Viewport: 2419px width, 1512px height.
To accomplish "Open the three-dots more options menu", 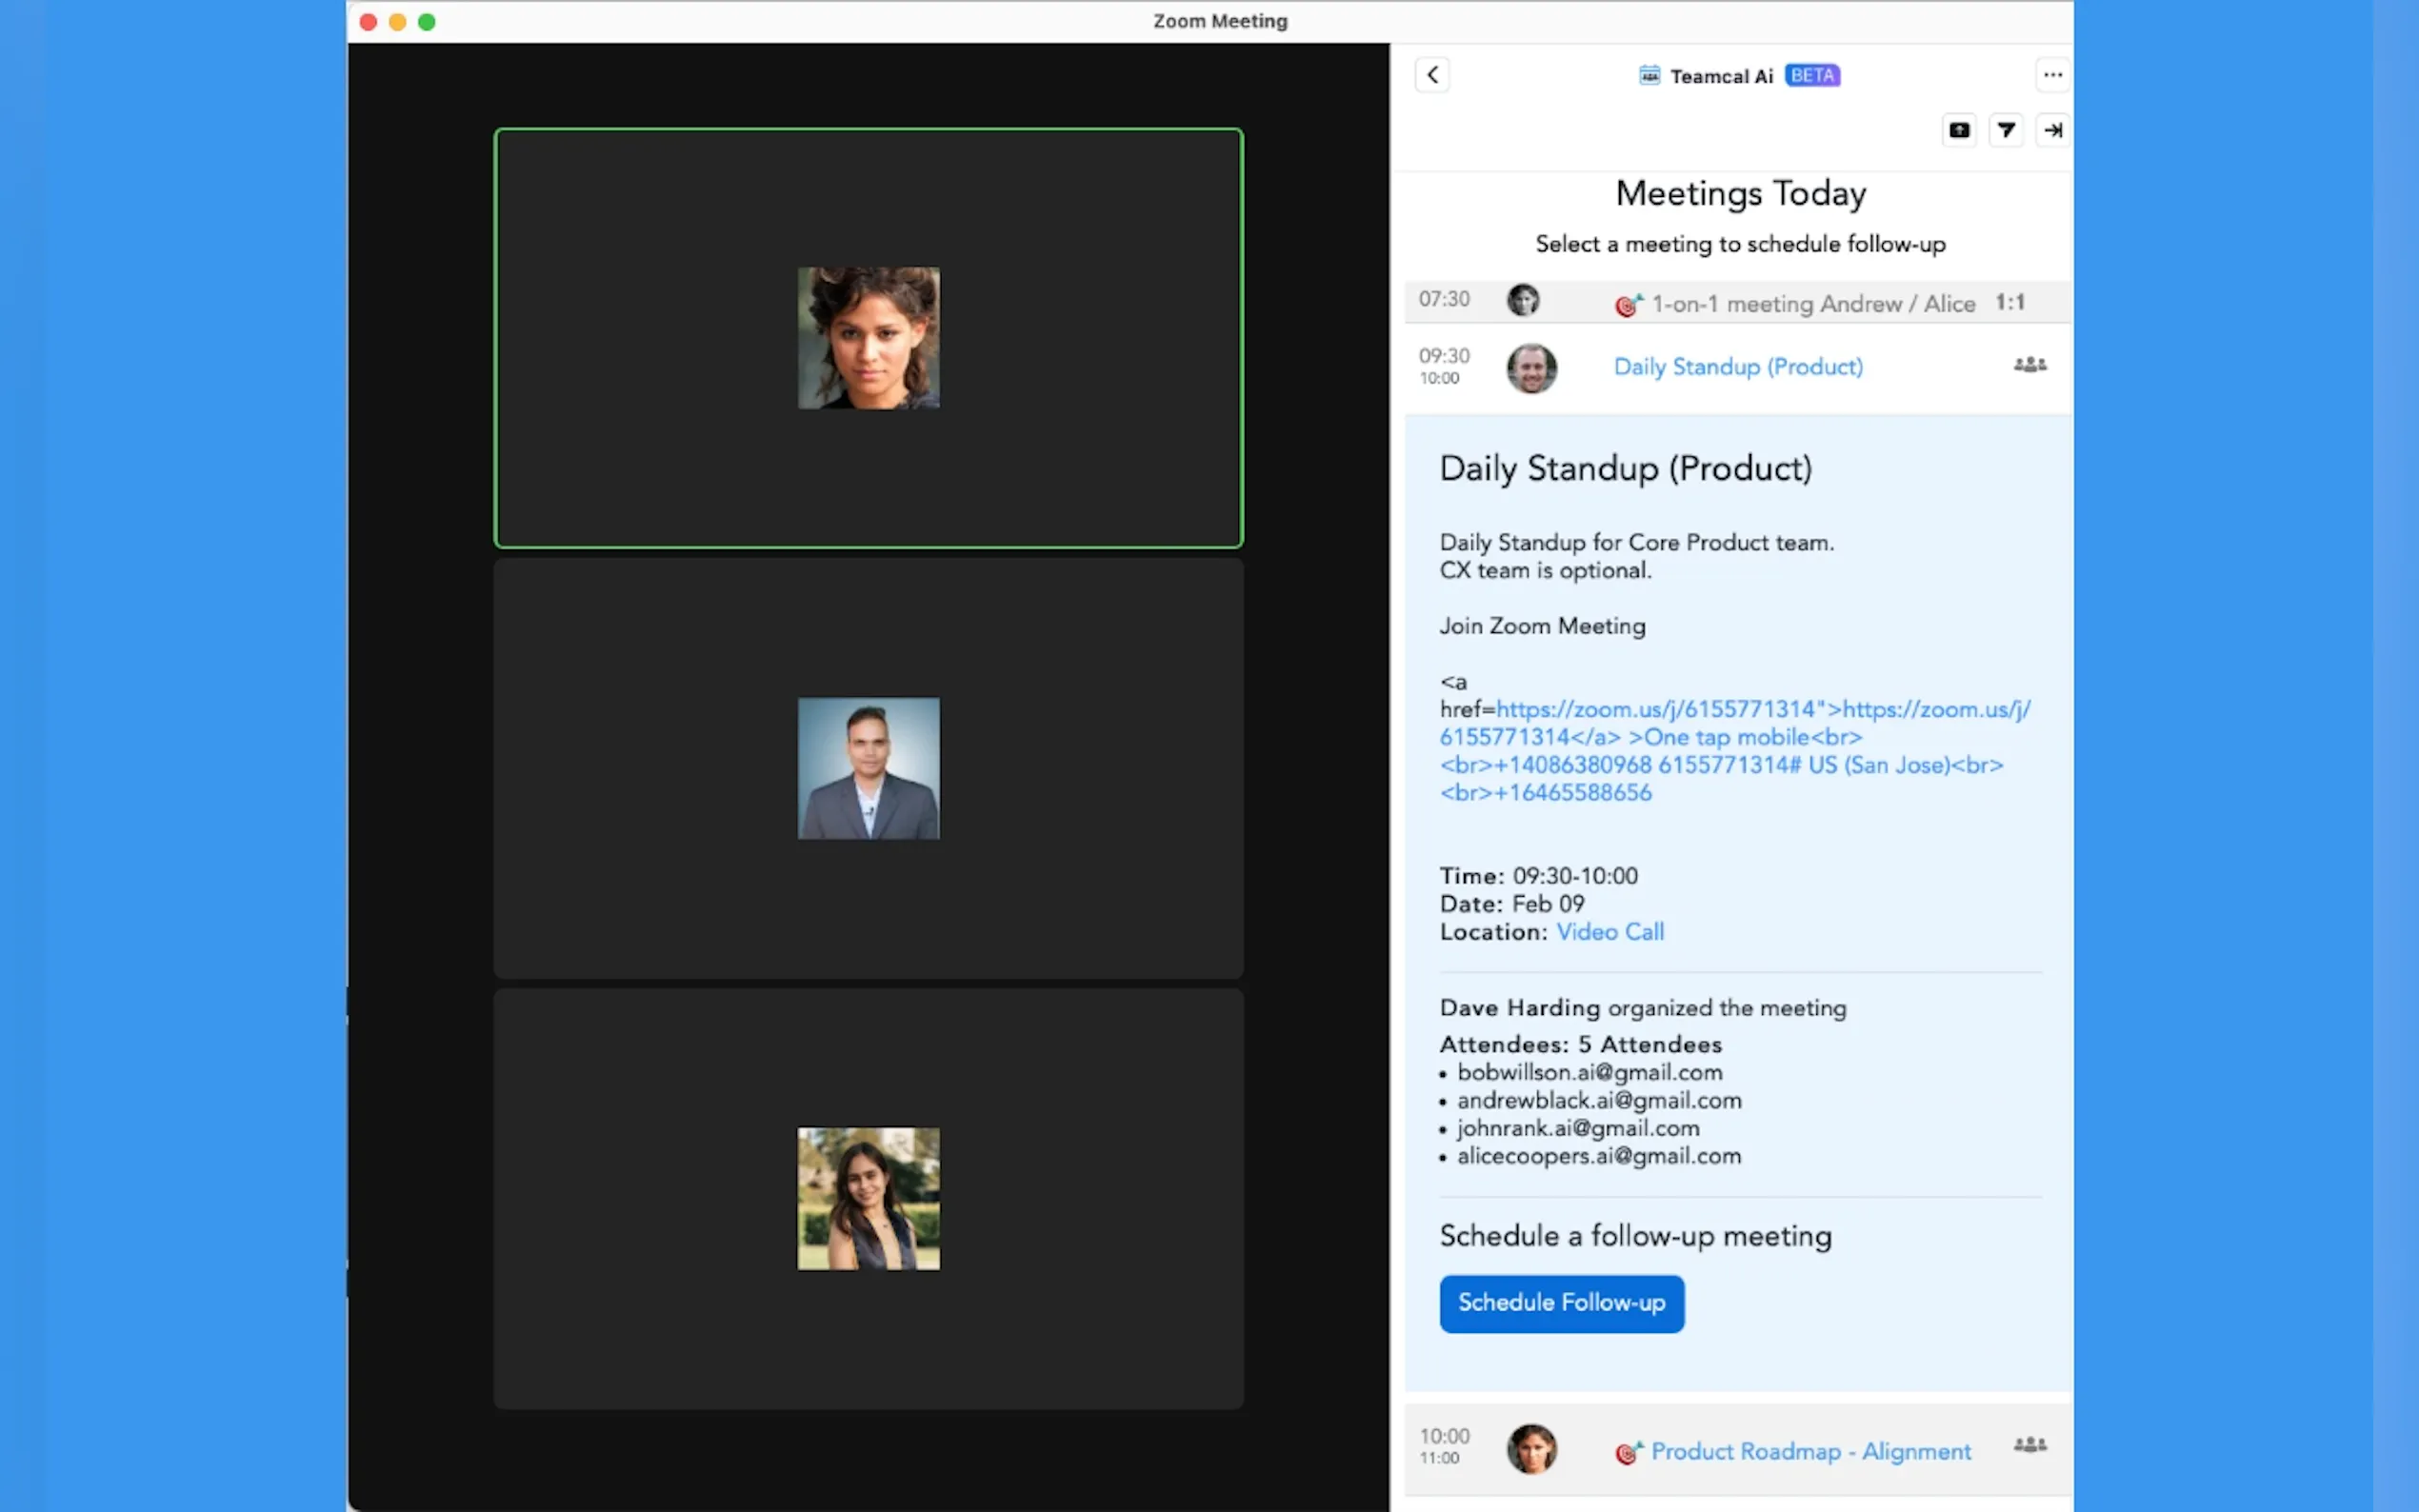I will (2052, 75).
